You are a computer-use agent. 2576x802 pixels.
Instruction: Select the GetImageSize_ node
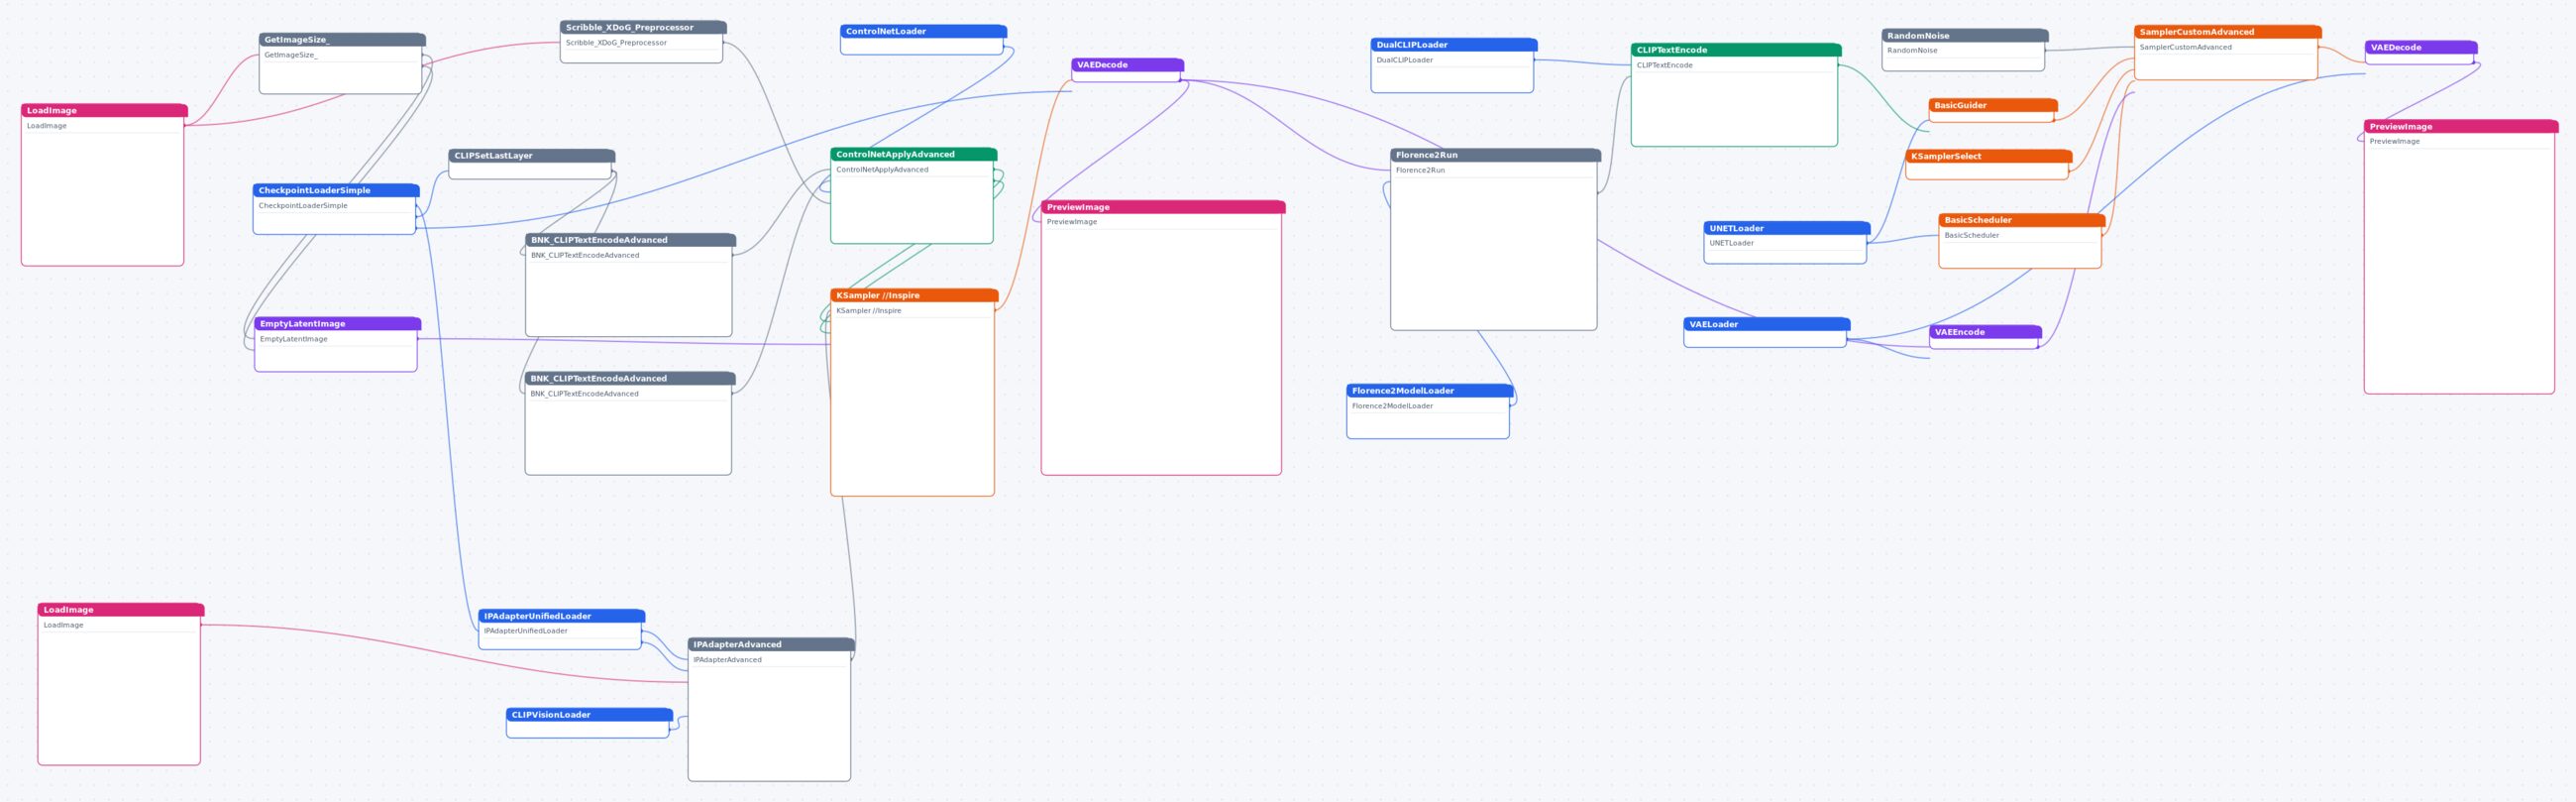click(x=341, y=64)
